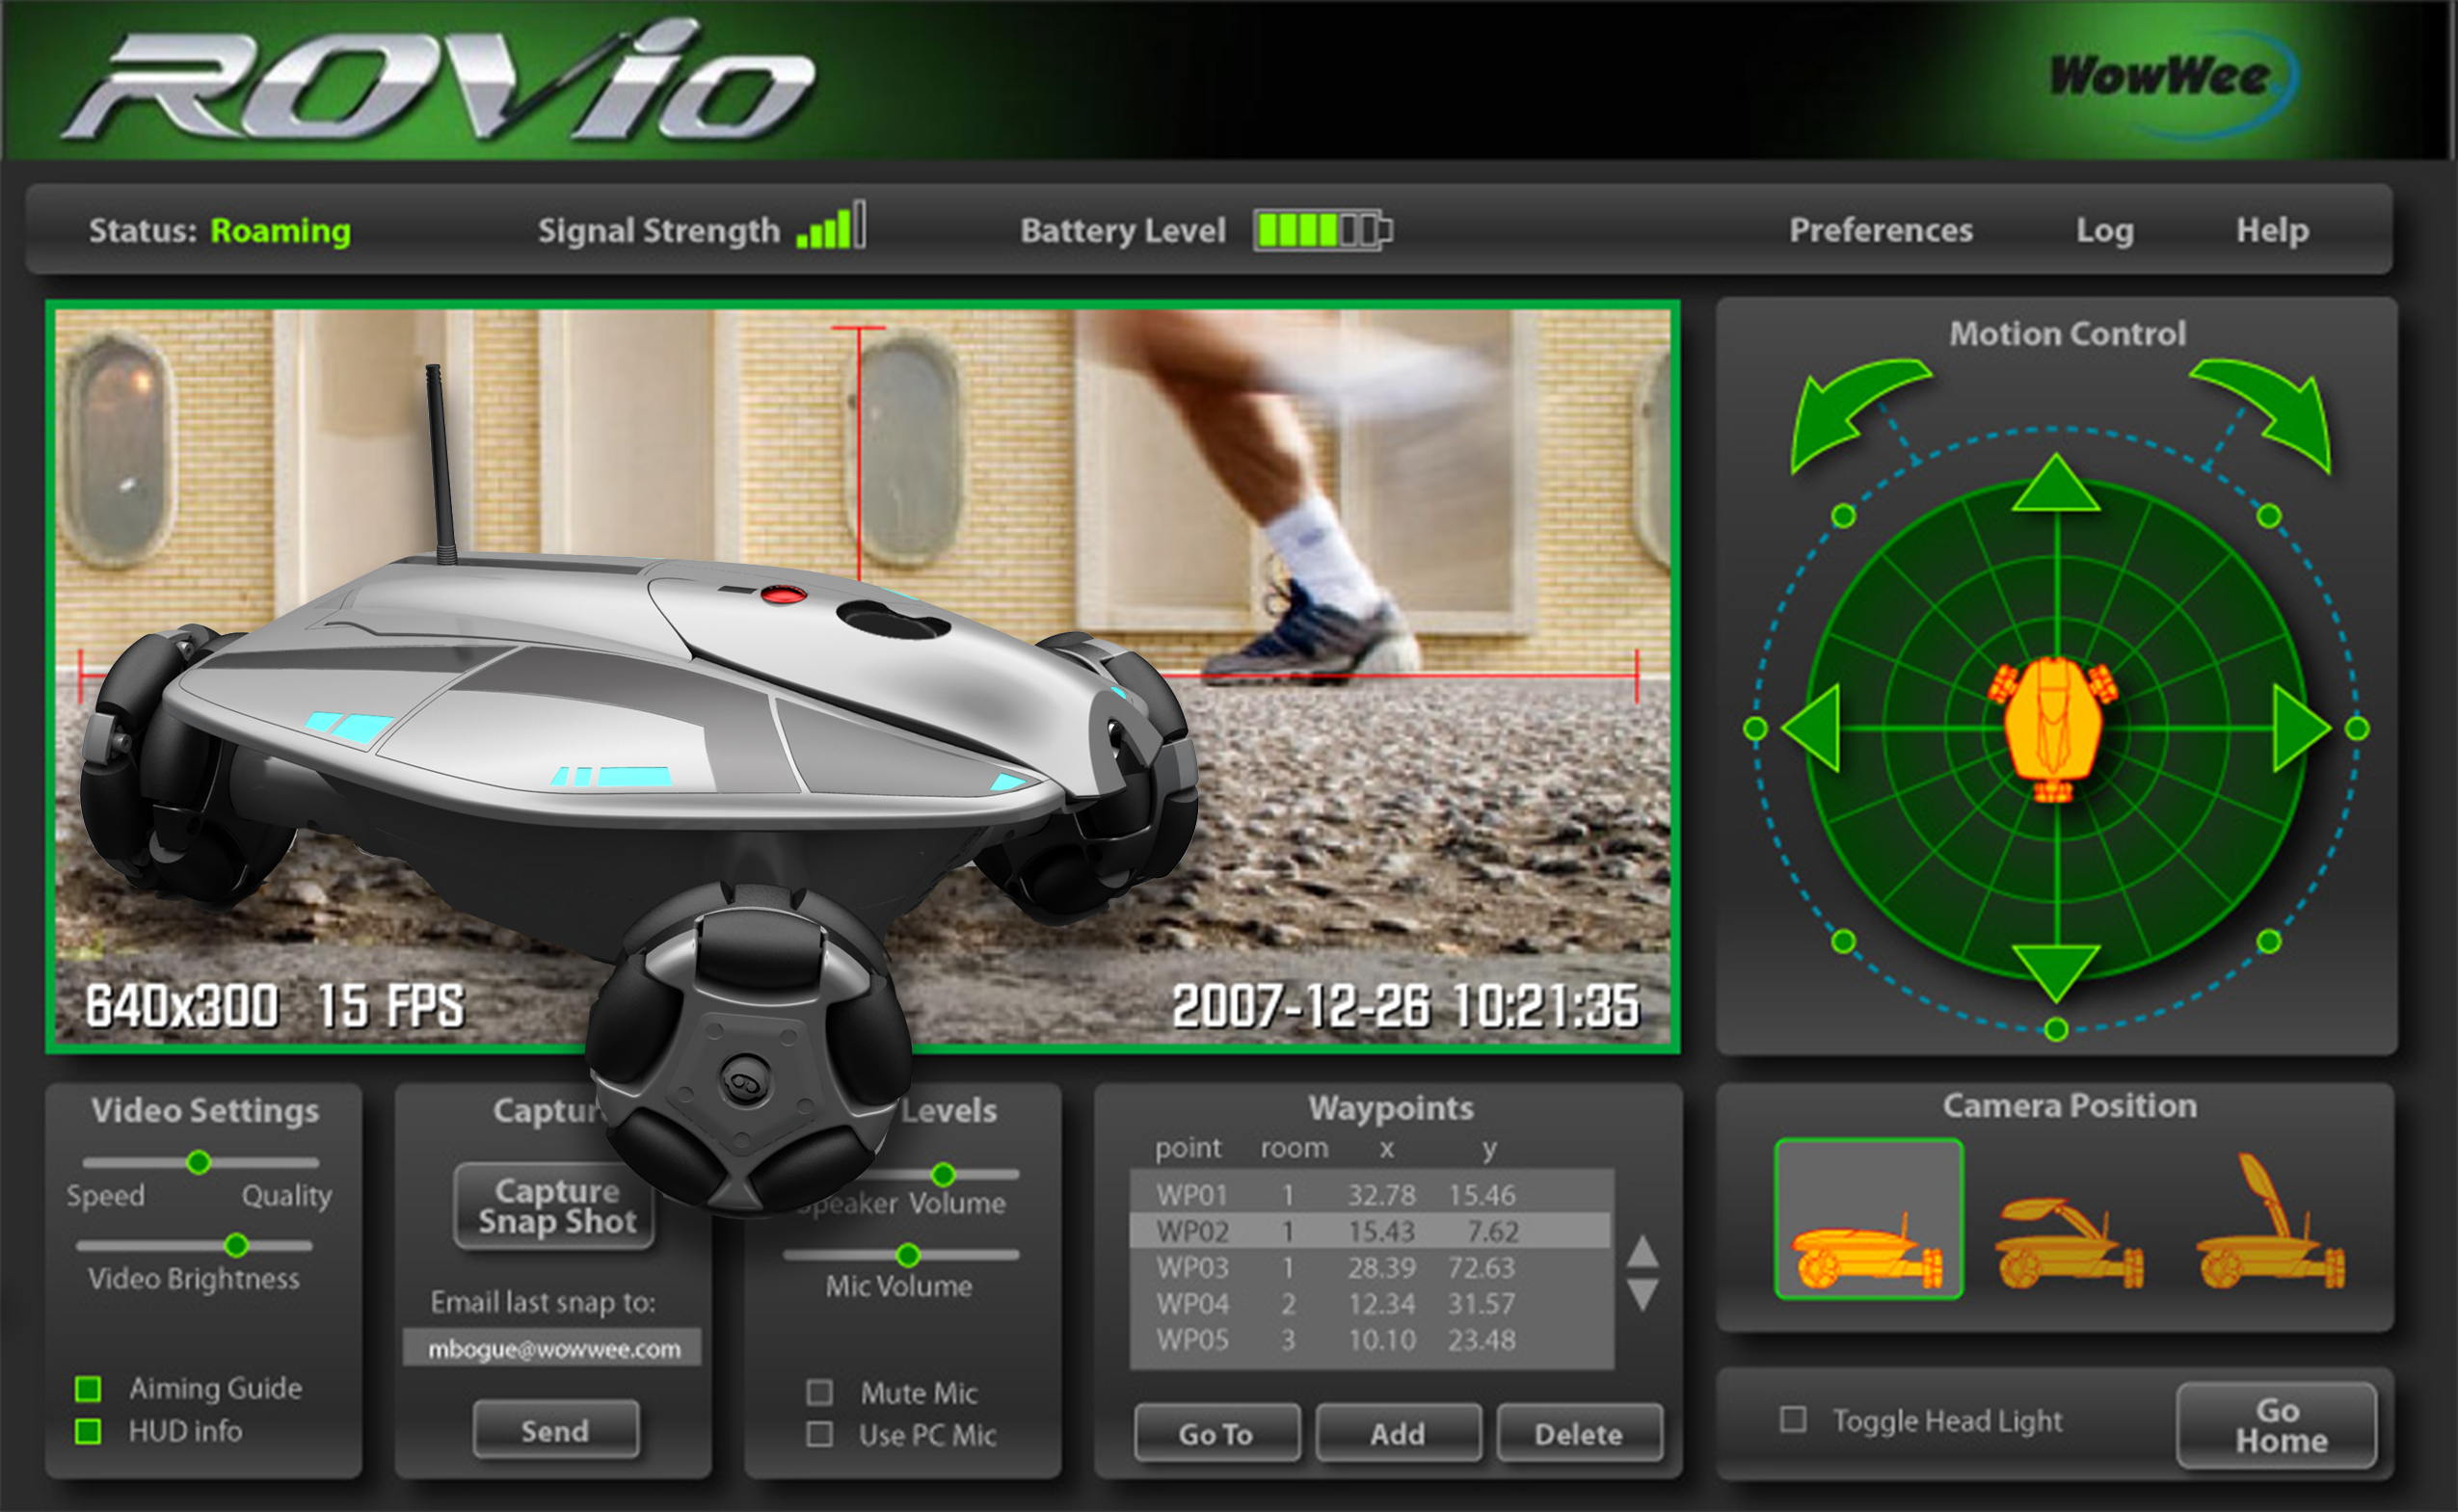Viewport: 2458px width, 1512px height.
Task: Check the Mute Mic box
Action: [819, 1392]
